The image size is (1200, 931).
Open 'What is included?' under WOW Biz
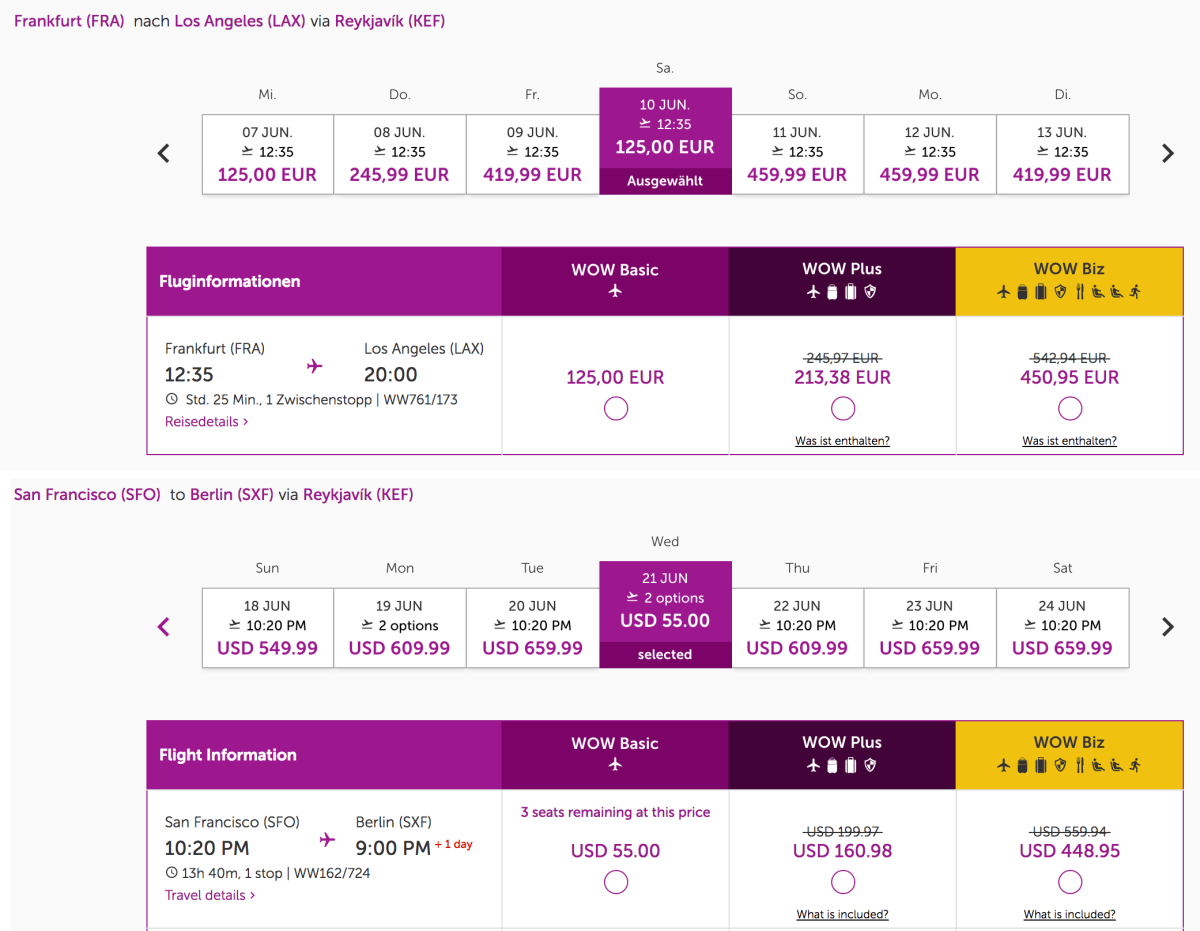coord(1069,914)
